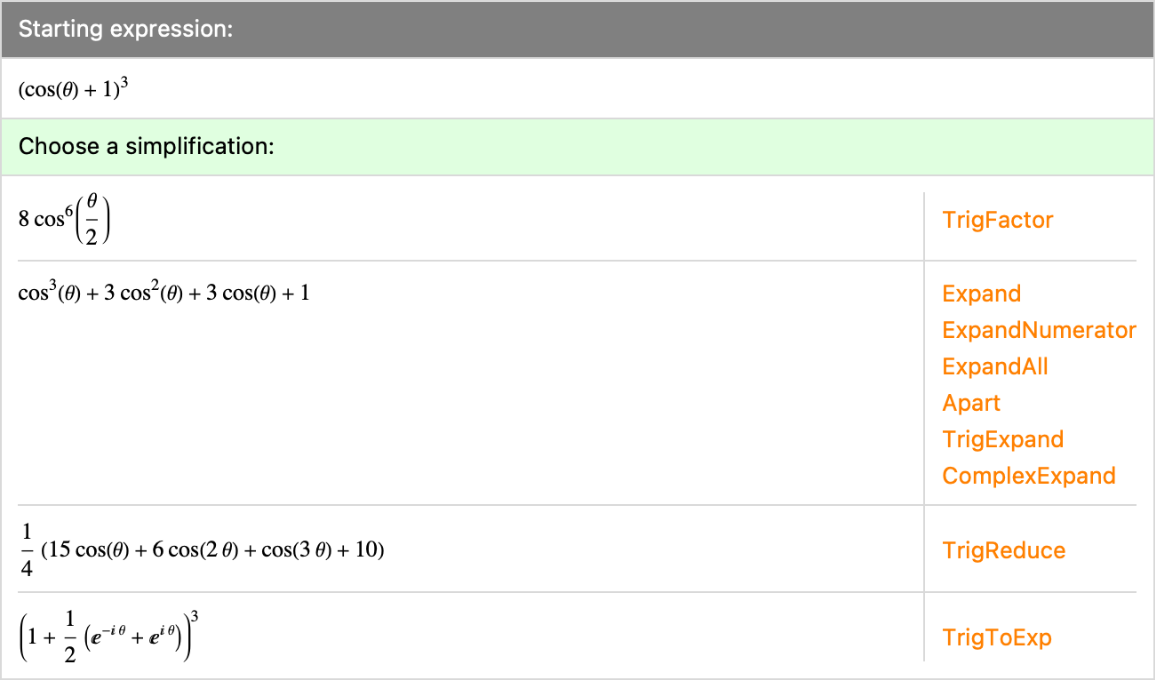Viewport: 1156px width, 680px height.
Task: Choose TrigExpand from the list
Action: point(1002,440)
